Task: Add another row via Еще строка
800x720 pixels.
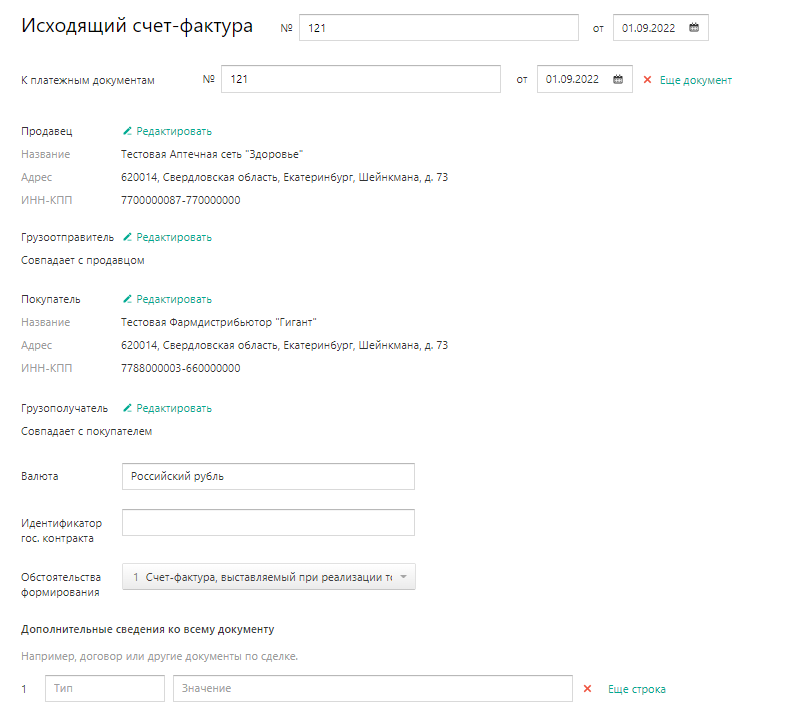Action: pyautogui.click(x=636, y=689)
